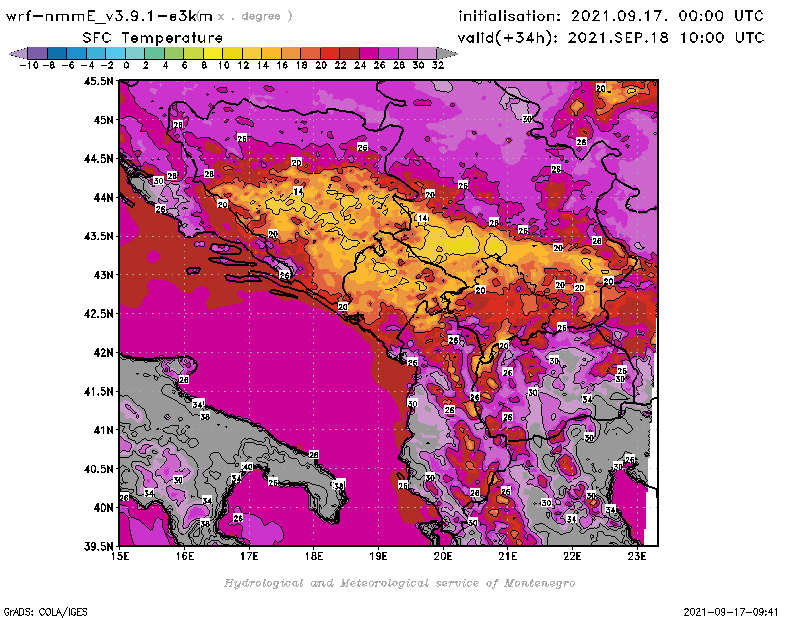This screenshot has width=800, height=618.
Task: Click the '44N' latitude label
Action: point(103,197)
